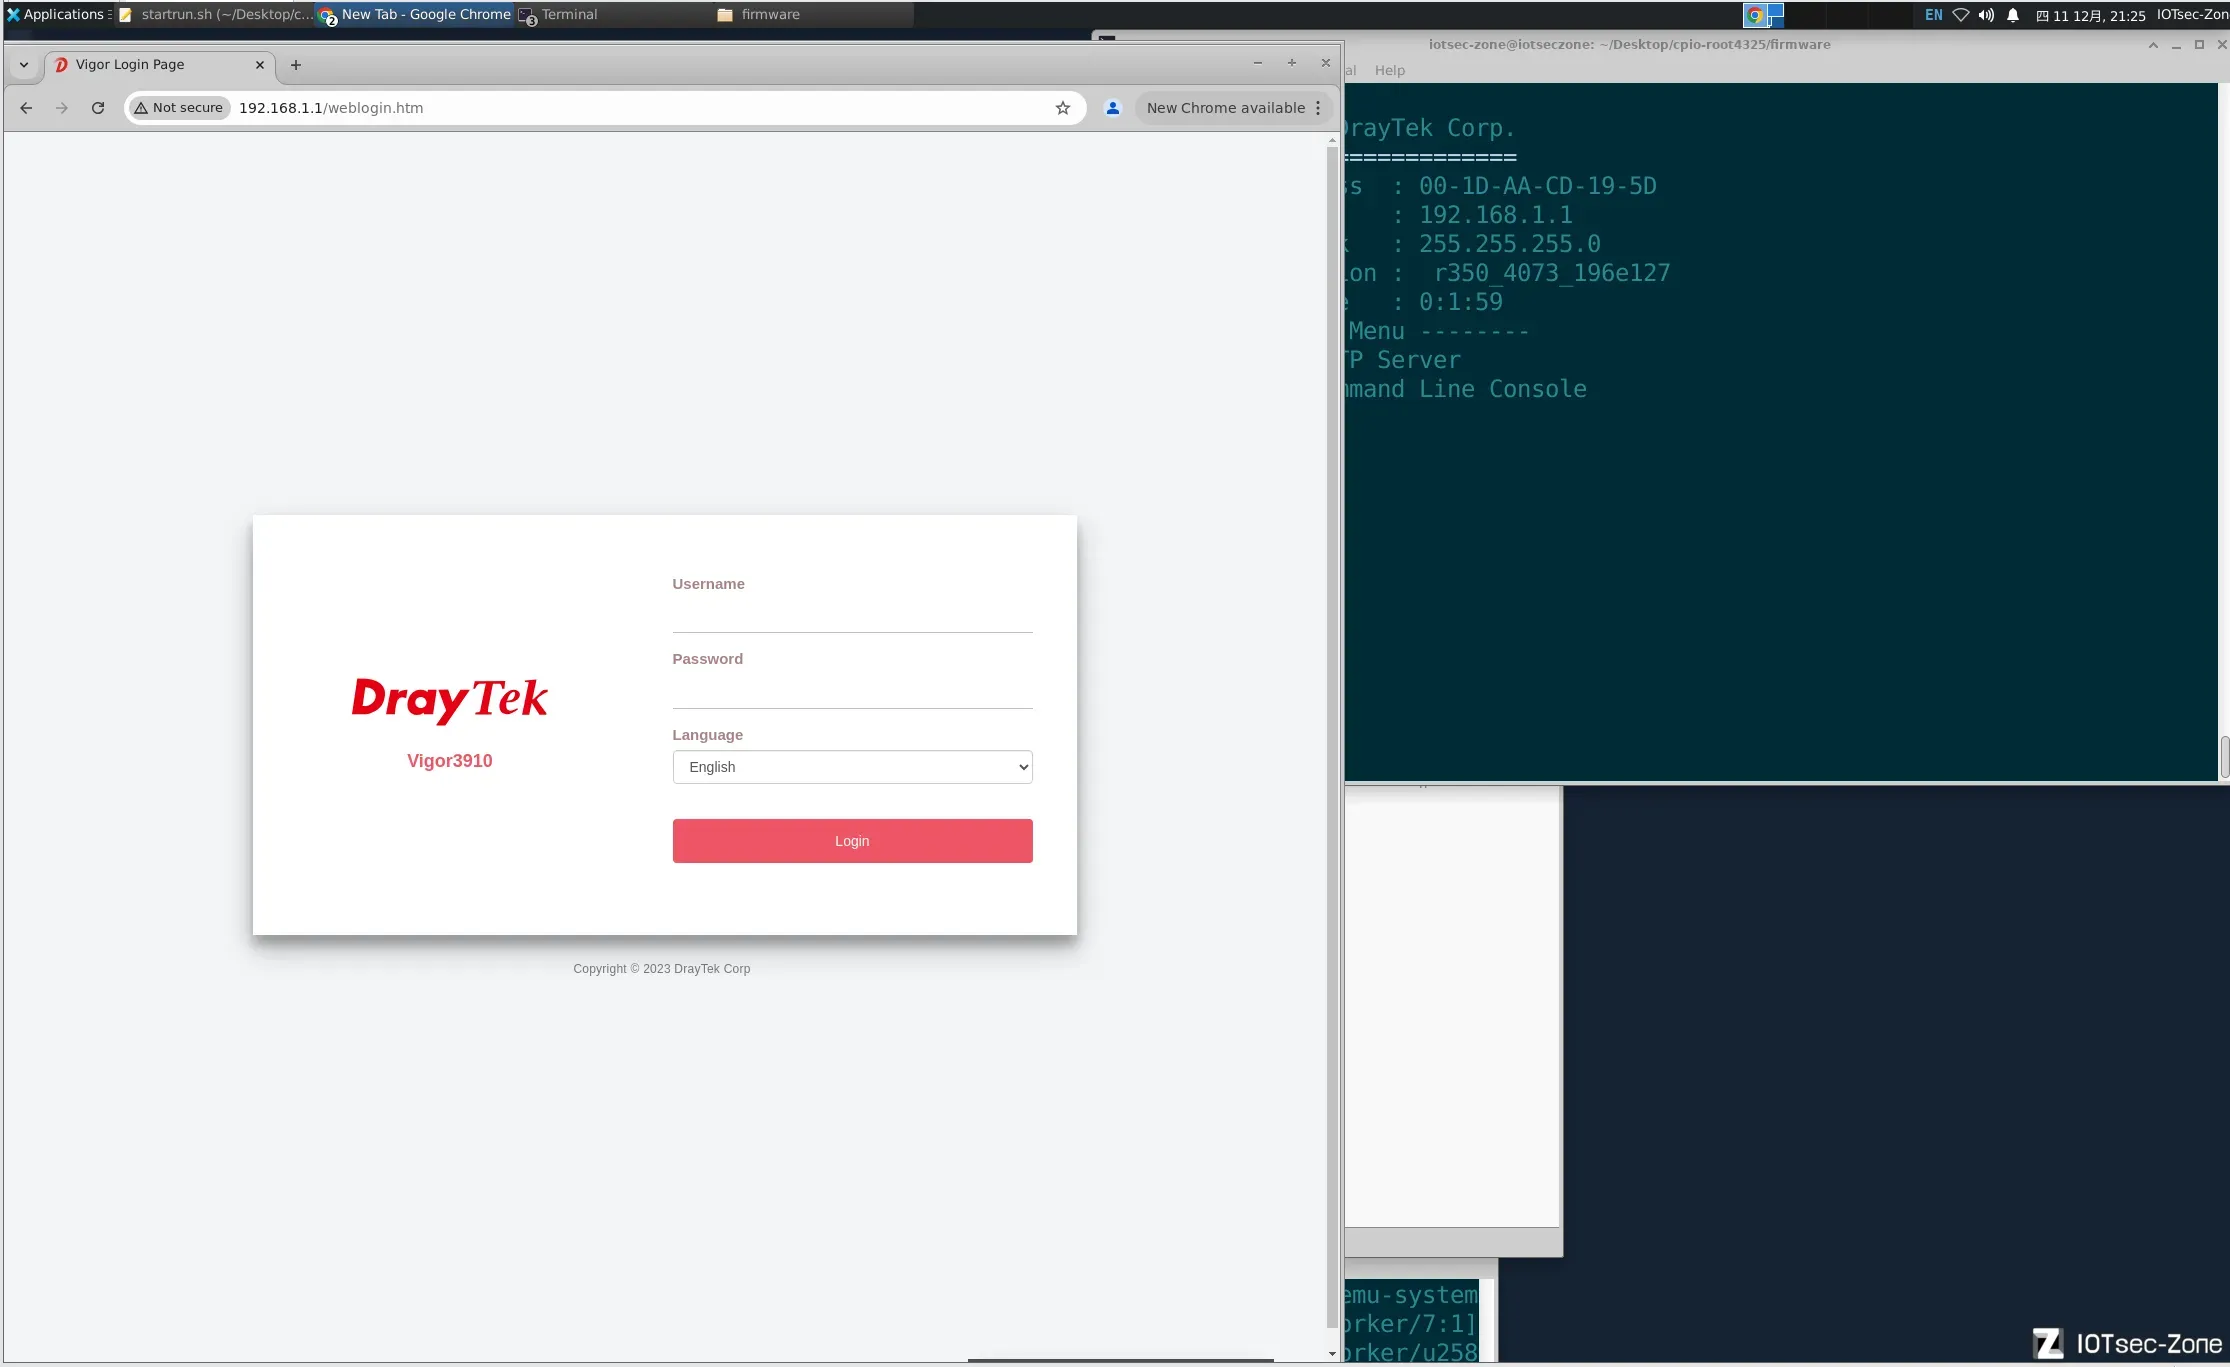The width and height of the screenshot is (2230, 1367).
Task: Click the browser reload icon
Action: [x=98, y=108]
